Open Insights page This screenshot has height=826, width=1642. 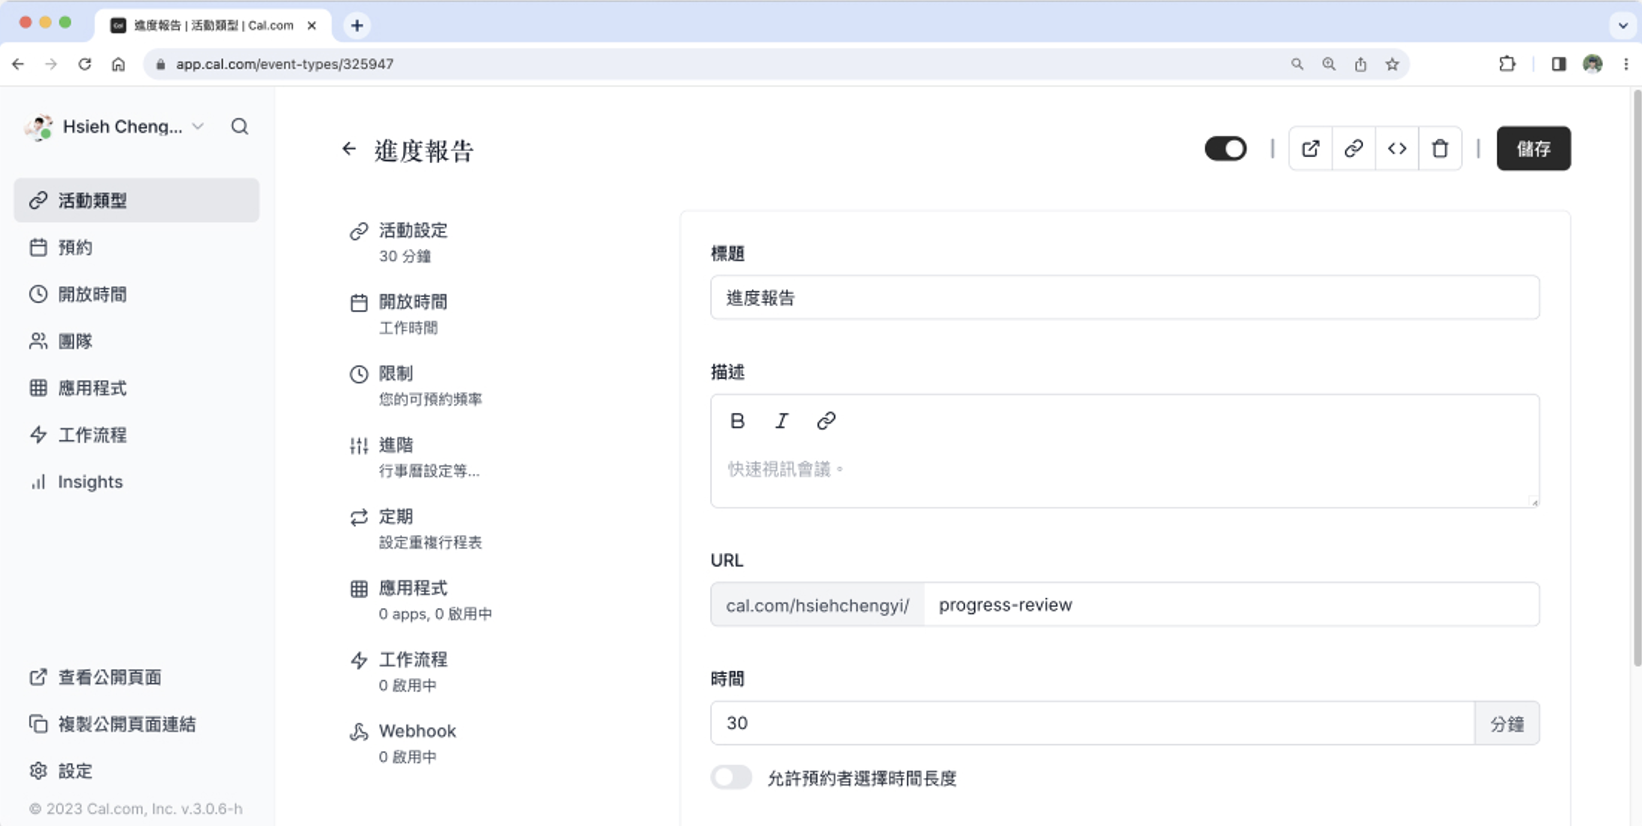[137, 482]
